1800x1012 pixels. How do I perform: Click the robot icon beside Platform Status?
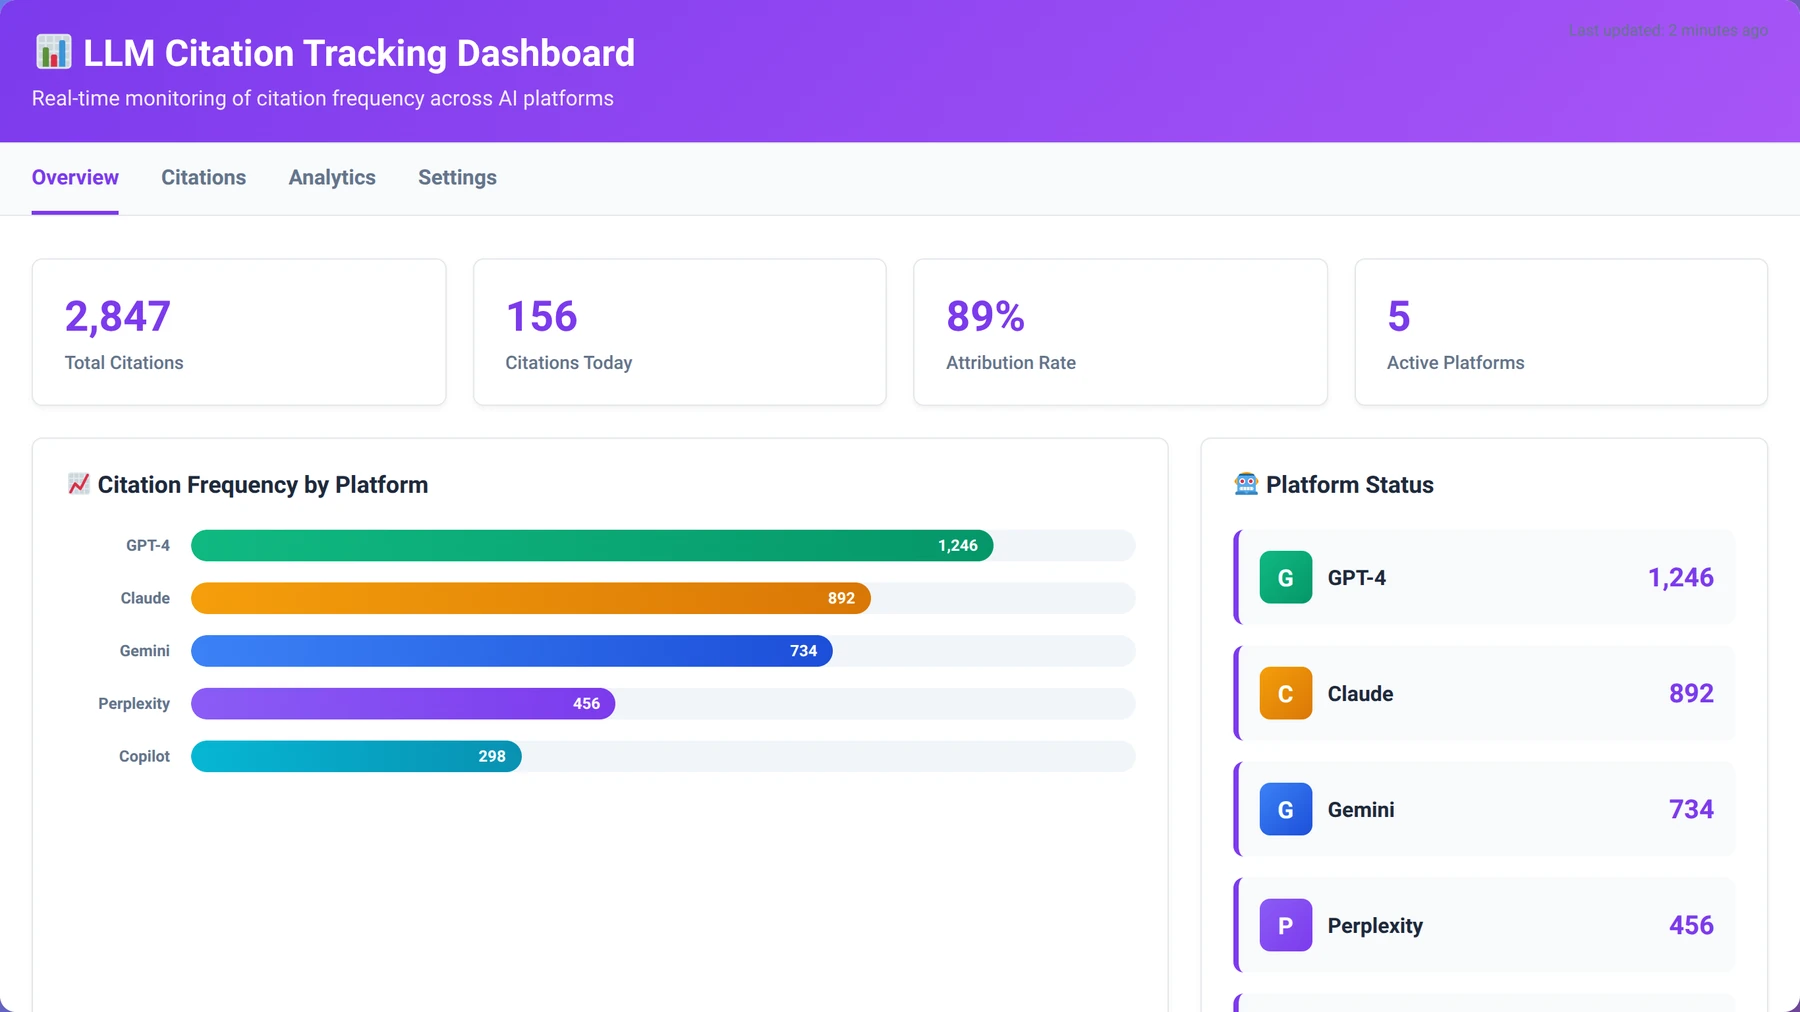1246,484
